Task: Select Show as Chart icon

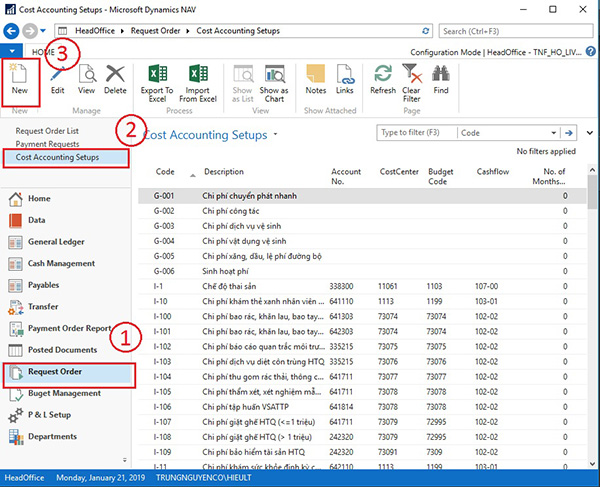Action: (x=274, y=74)
